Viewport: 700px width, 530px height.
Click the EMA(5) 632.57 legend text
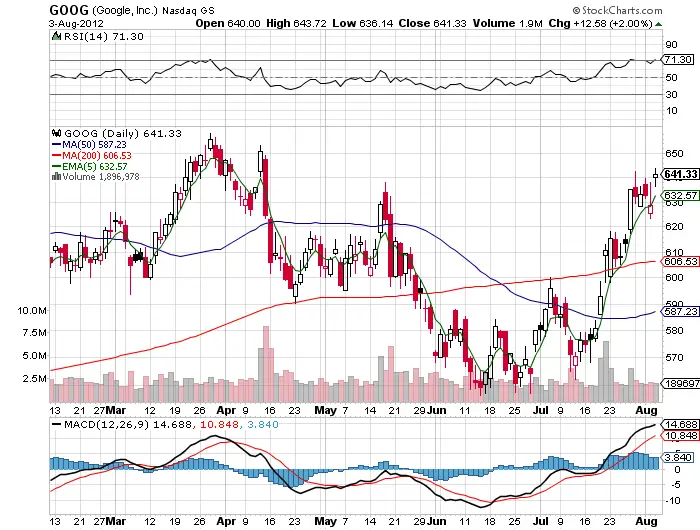(95, 166)
